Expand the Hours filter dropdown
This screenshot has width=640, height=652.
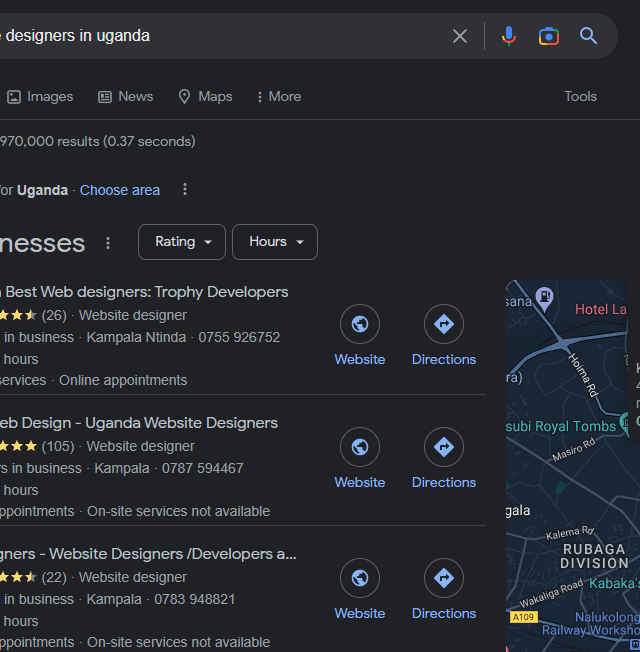[275, 242]
